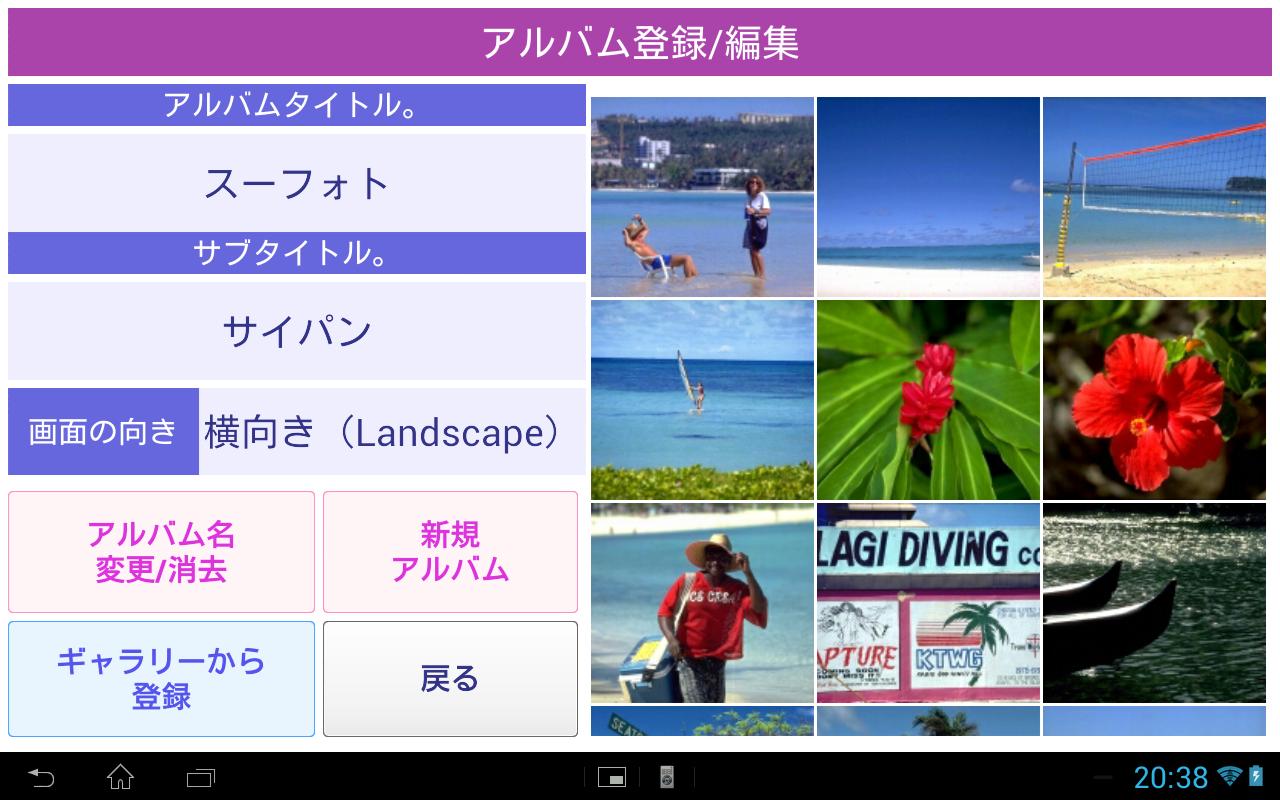Tap the 戻る button

coord(450,679)
